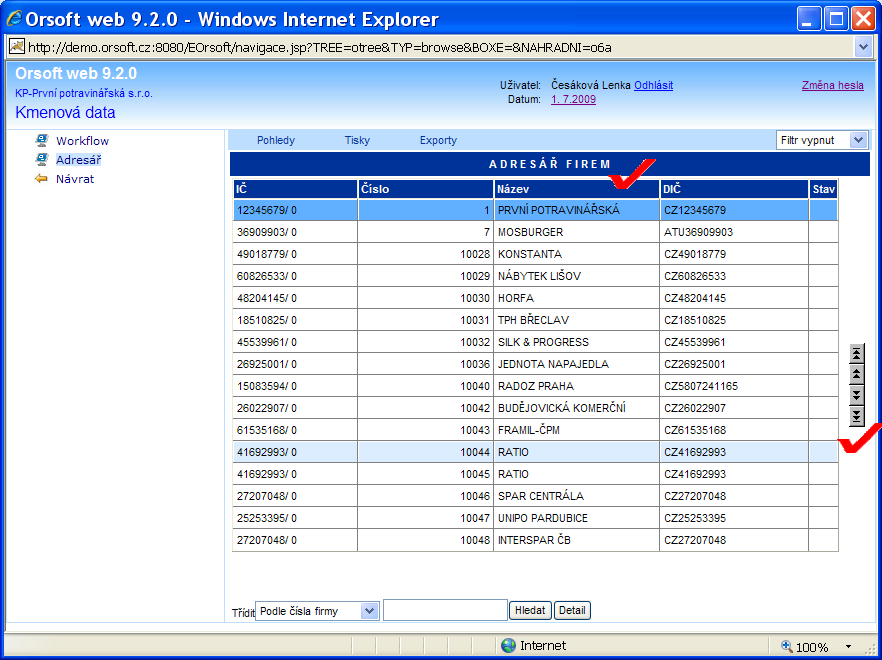Click the Hledat search button
The image size is (882, 660).
pos(530,610)
